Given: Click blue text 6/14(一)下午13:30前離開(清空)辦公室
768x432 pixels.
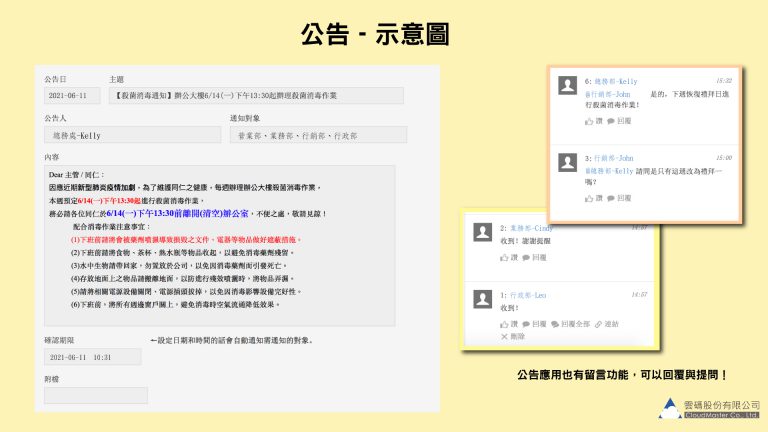Looking at the screenshot, I should click(x=177, y=214).
